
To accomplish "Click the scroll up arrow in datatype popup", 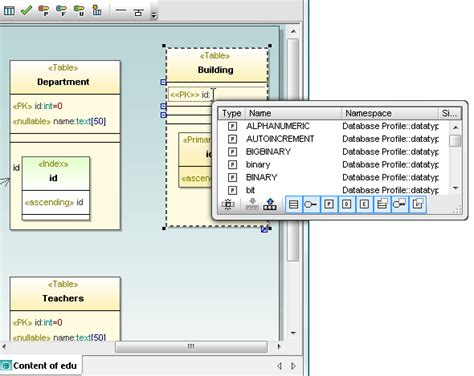I will 455,127.
